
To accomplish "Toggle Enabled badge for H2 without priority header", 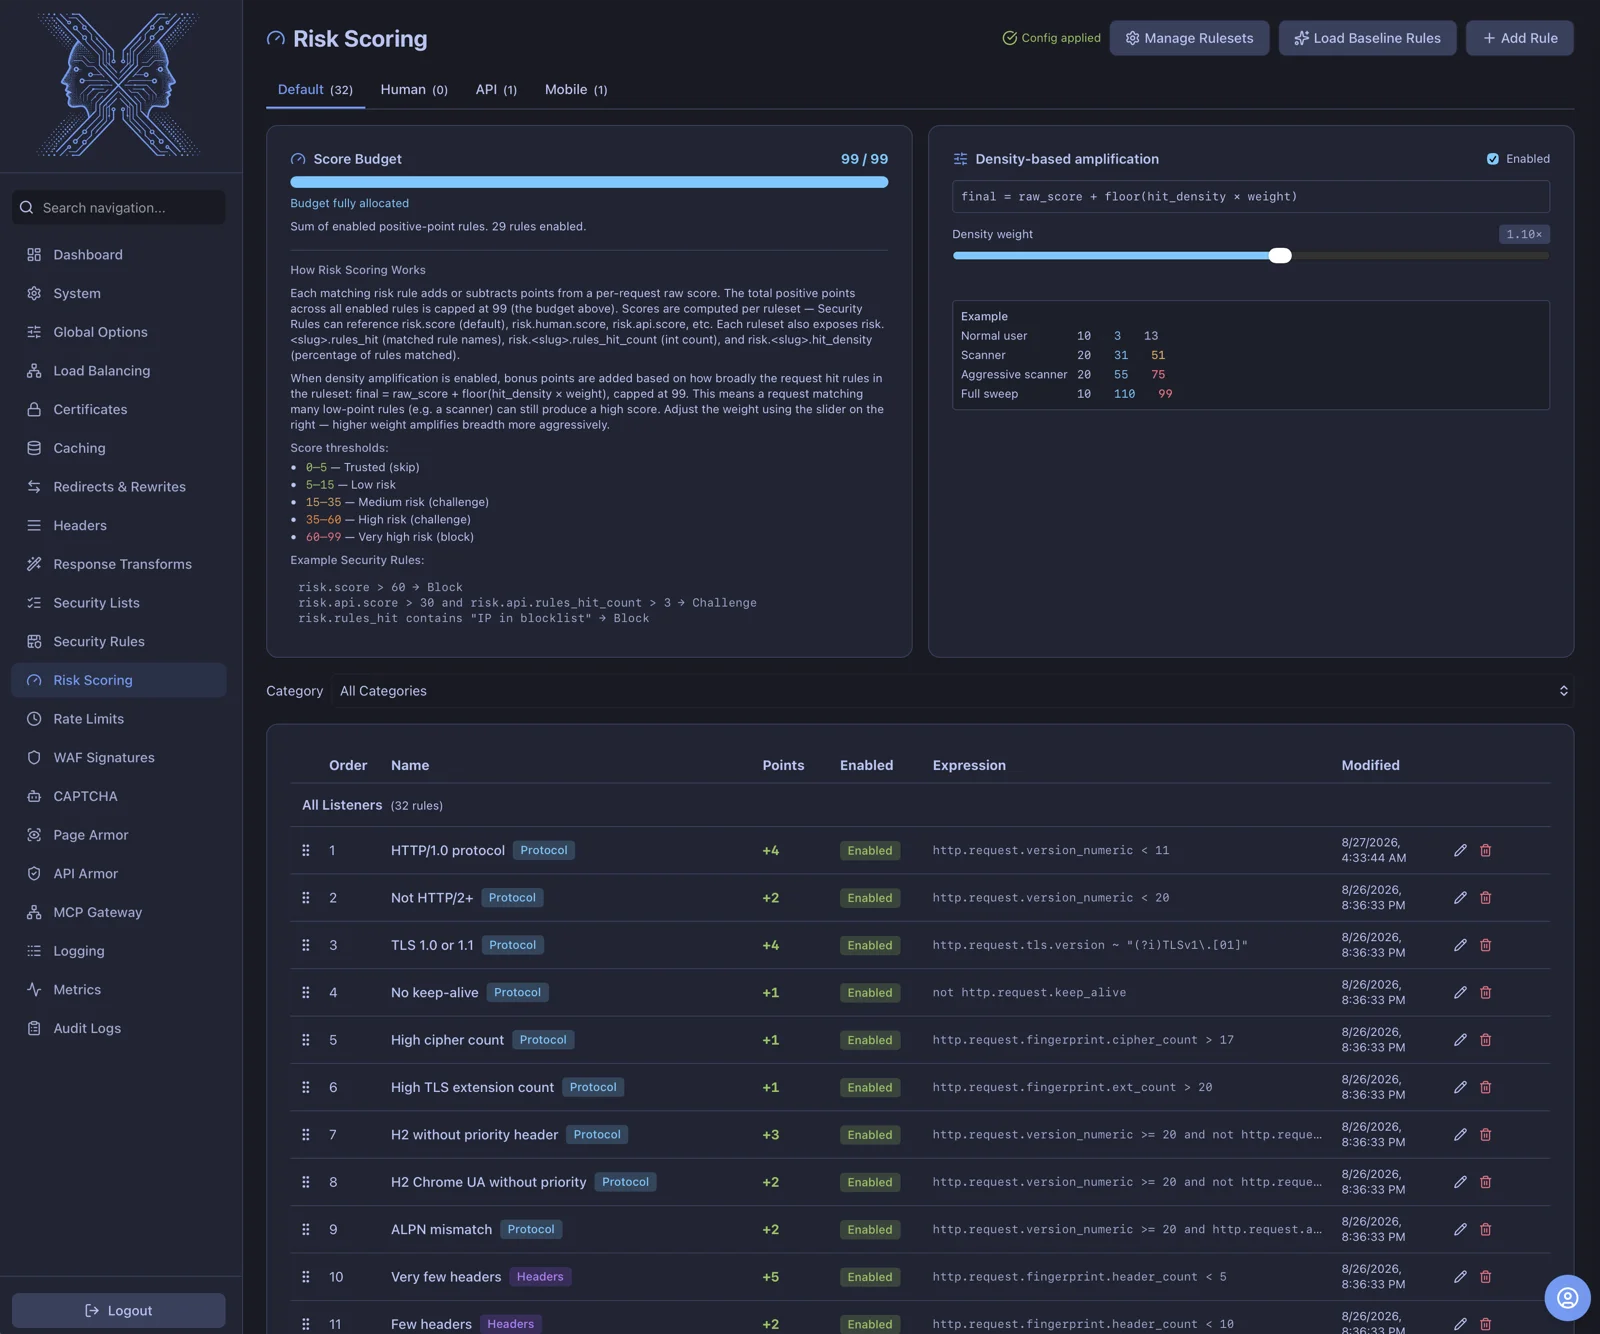I will [x=869, y=1135].
